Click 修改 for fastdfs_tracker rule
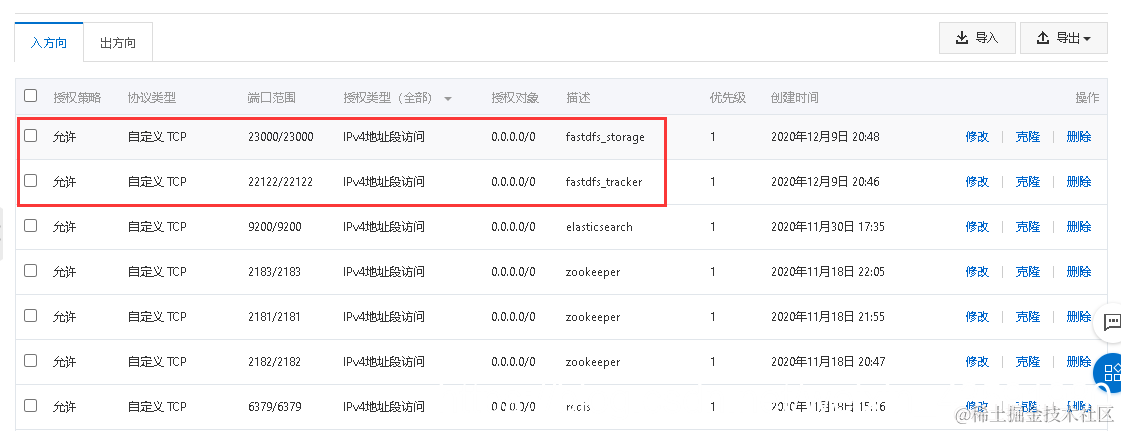The image size is (1121, 431). tap(977, 182)
